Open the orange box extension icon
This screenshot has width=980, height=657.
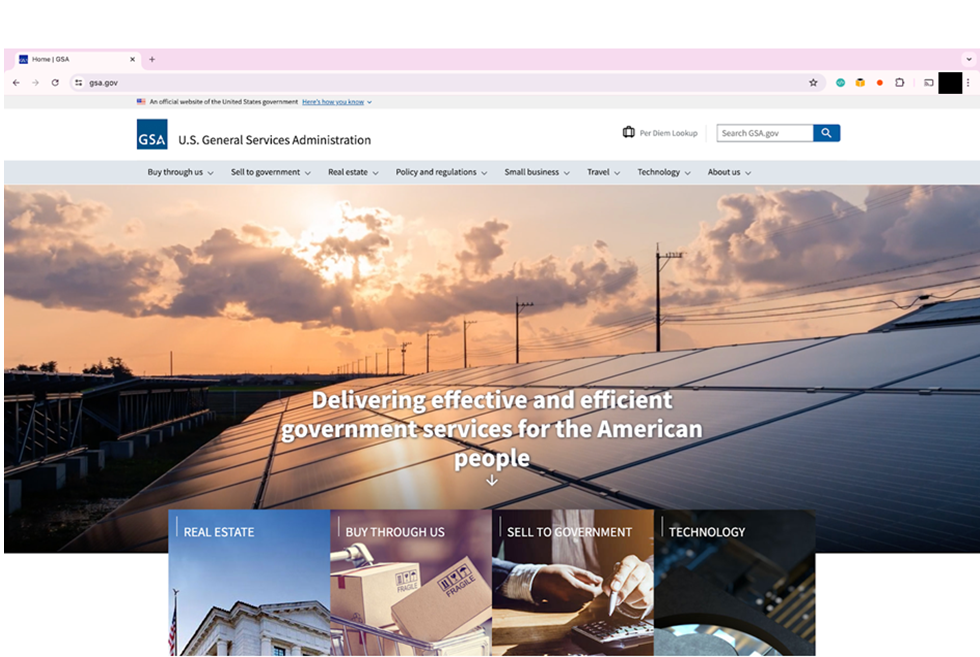(x=860, y=83)
